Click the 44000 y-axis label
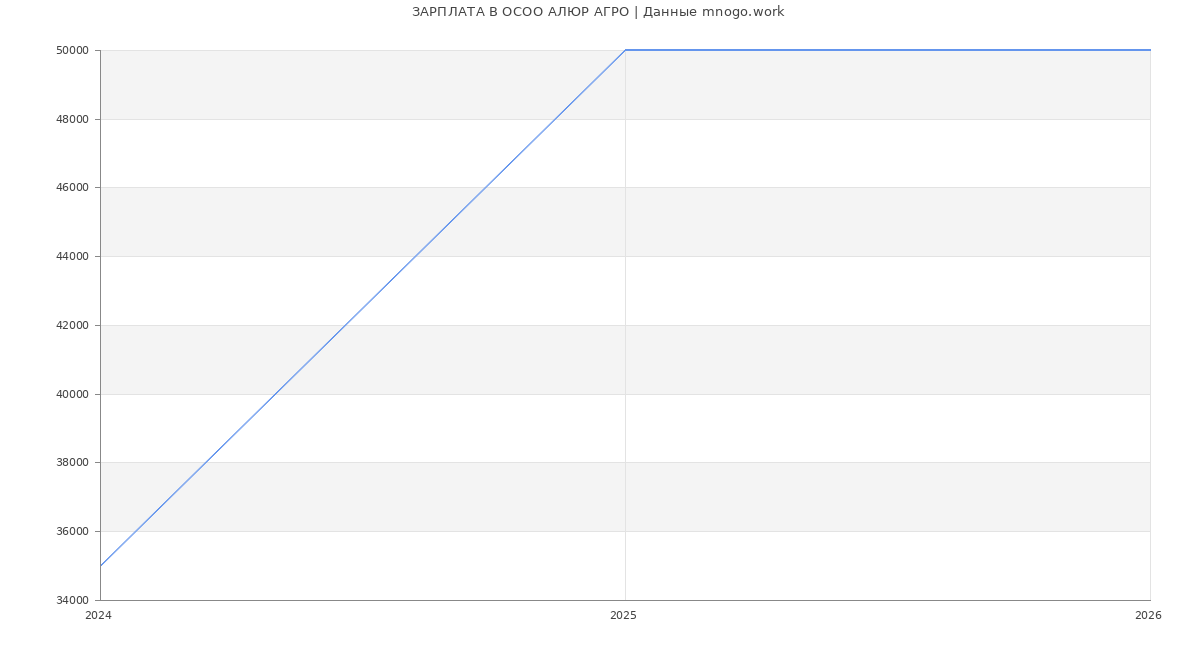Viewport: 1200px width, 650px height. (x=74, y=257)
